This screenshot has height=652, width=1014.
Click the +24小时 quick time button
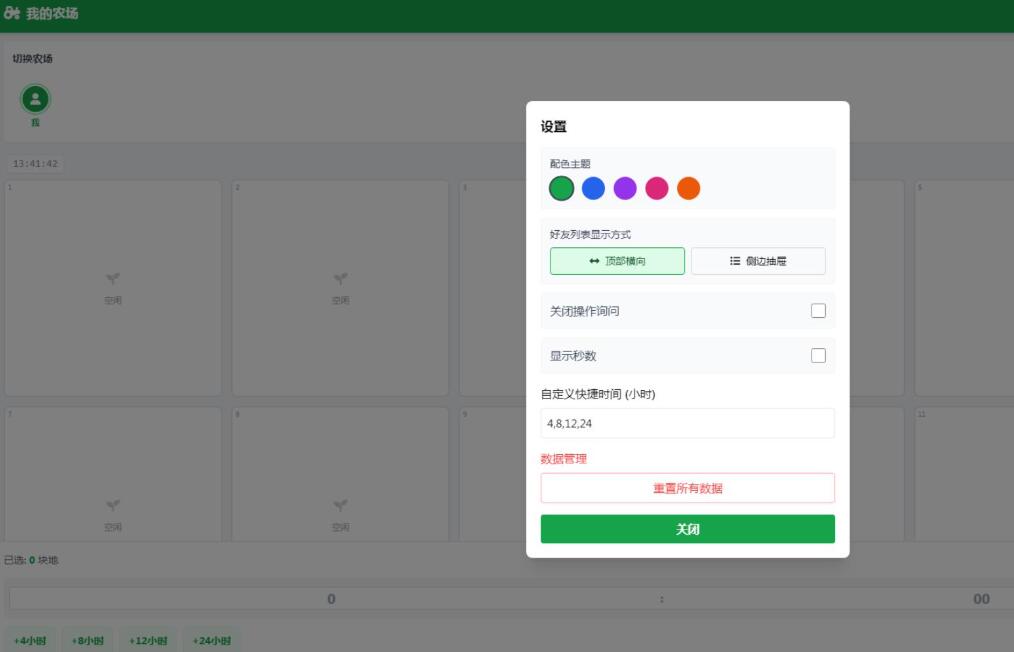209,640
